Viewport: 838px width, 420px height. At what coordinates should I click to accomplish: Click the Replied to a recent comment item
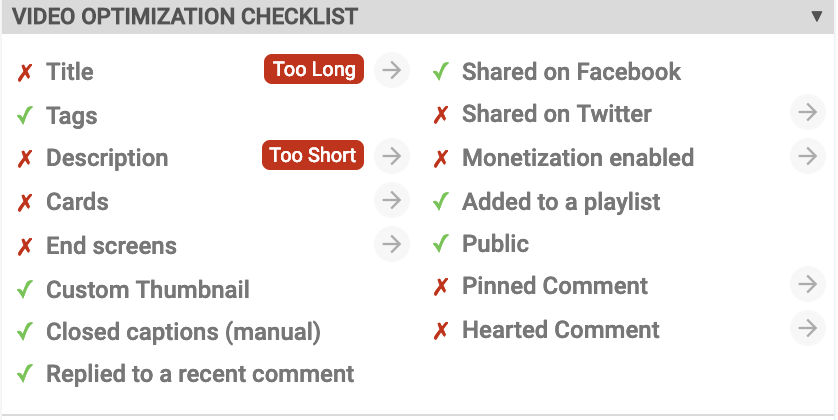[x=200, y=374]
